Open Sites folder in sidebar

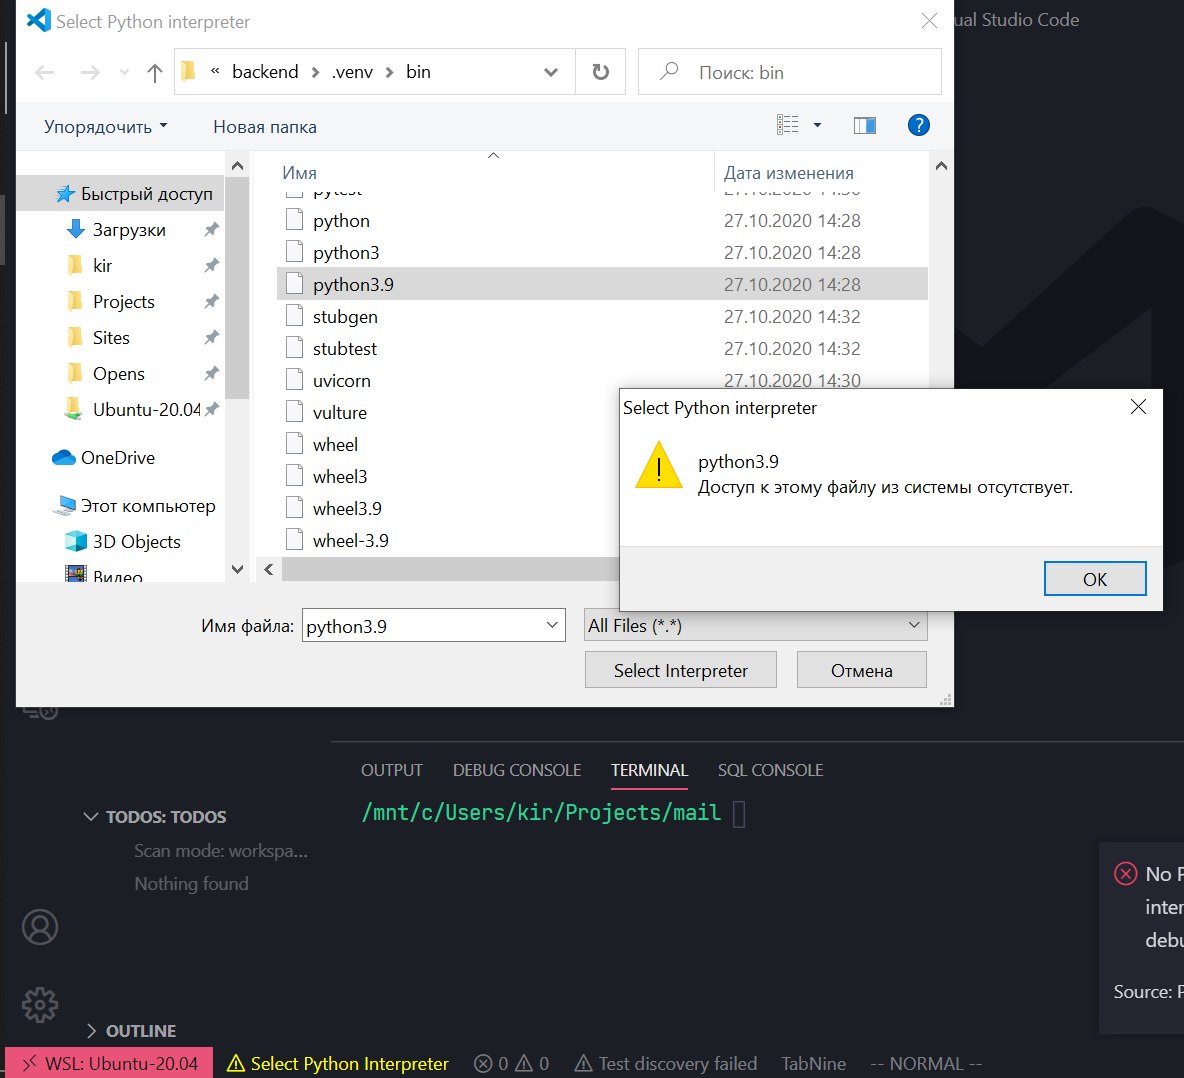pos(111,337)
